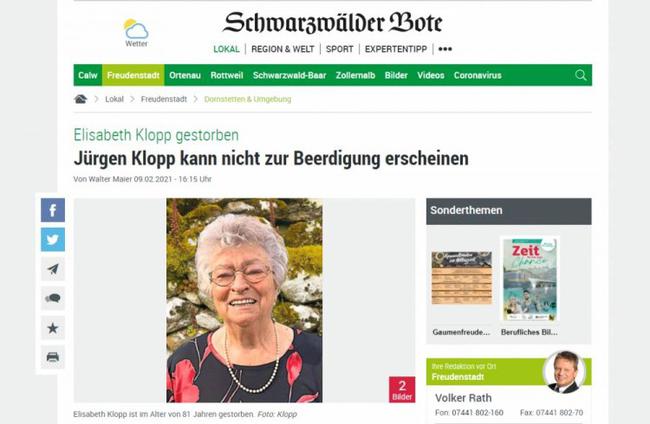Viewport: 650px width, 424px height.
Task: Follow the Lokal breadcrumb link
Action: [x=114, y=99]
